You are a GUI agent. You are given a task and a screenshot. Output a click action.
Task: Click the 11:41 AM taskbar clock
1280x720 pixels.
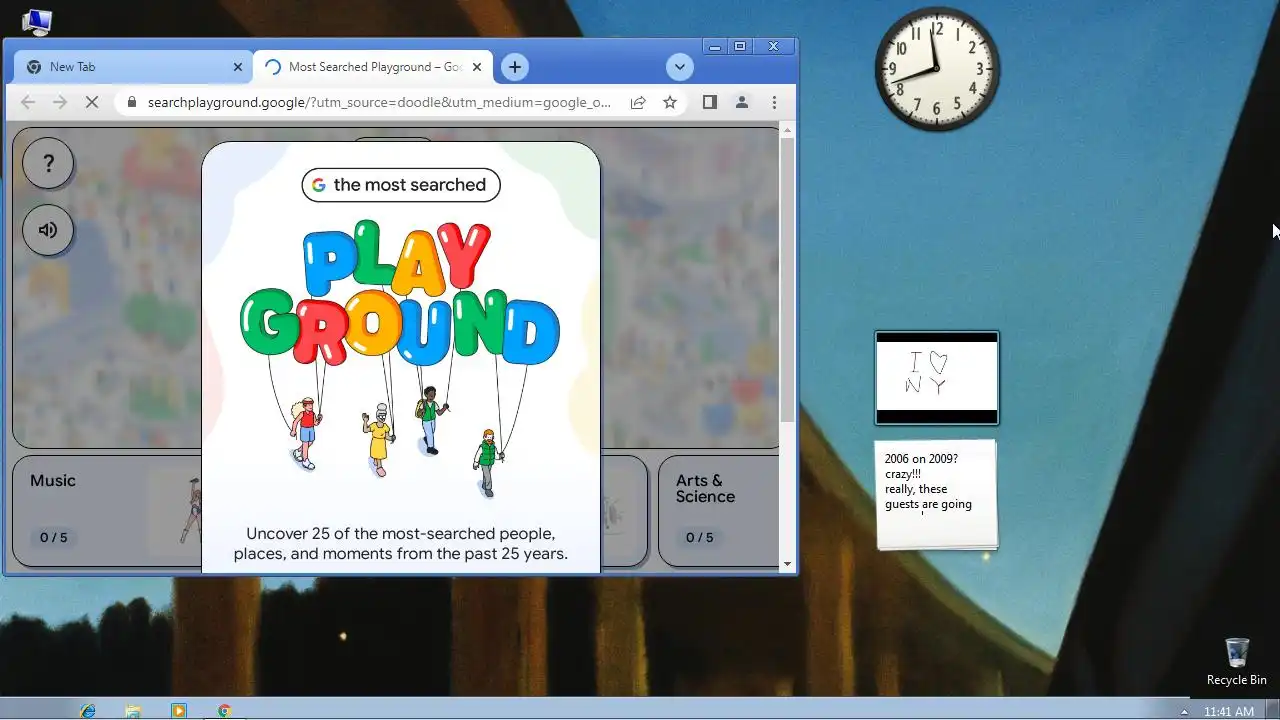tap(1229, 712)
